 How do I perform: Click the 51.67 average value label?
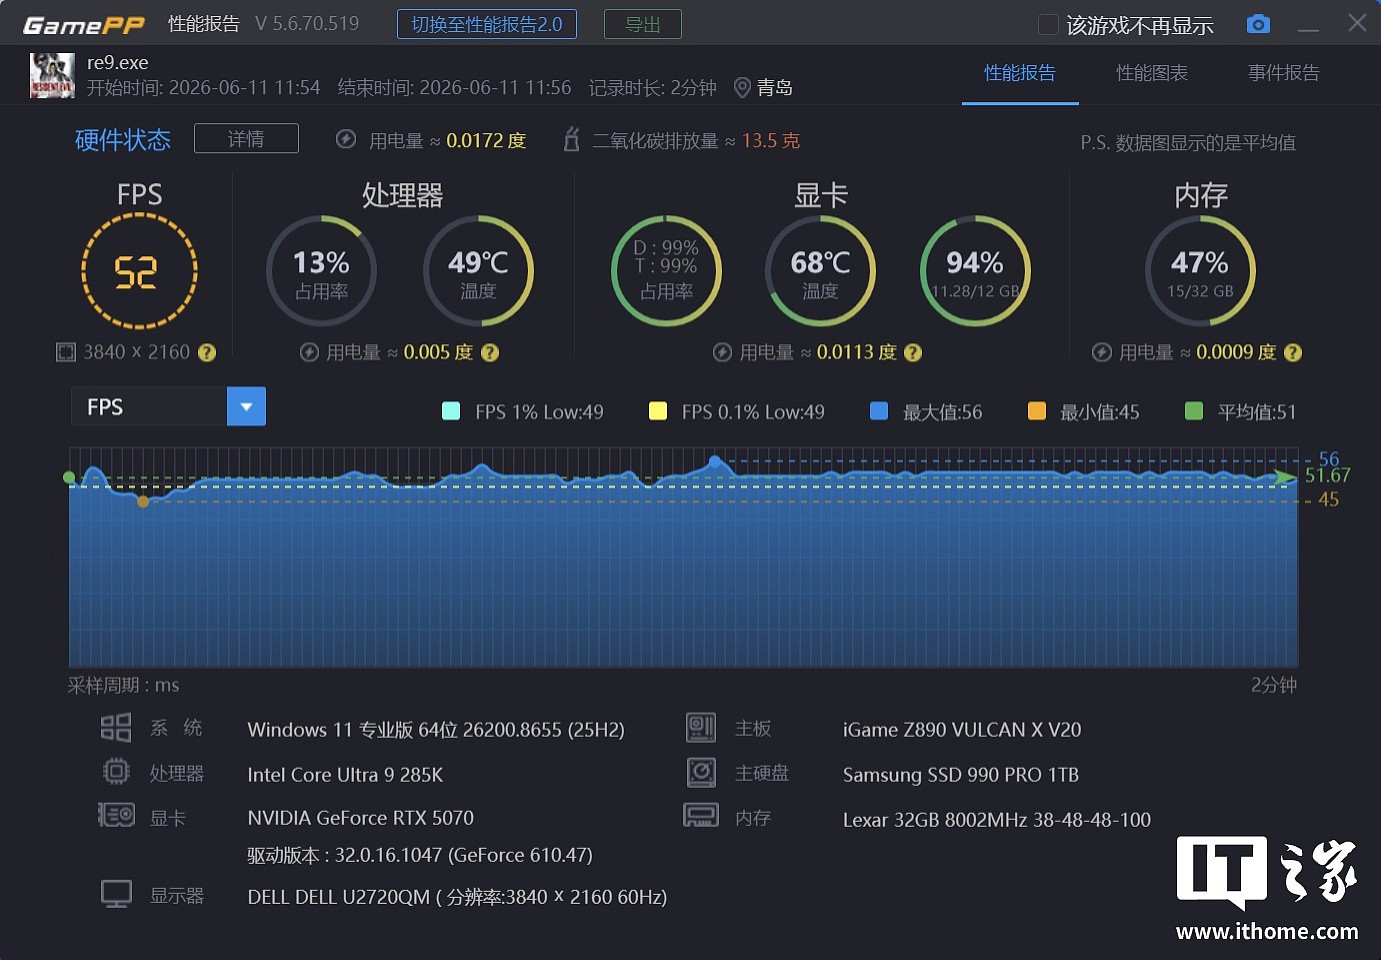point(1328,476)
